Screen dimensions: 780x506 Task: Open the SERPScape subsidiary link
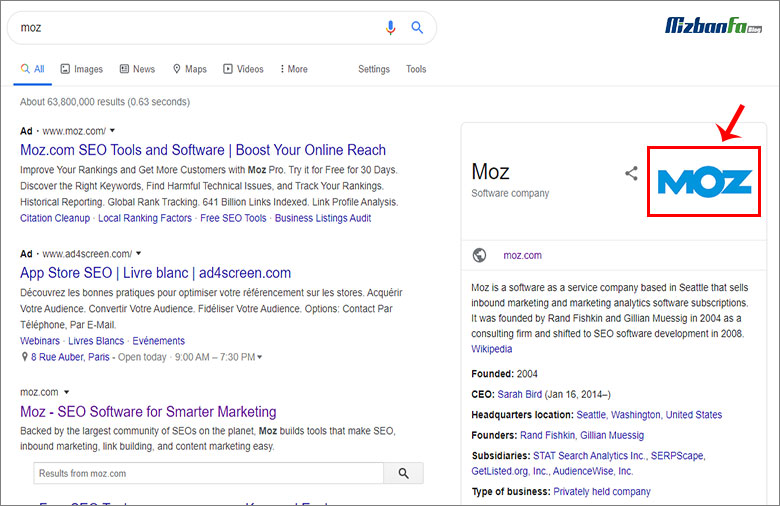click(677, 455)
